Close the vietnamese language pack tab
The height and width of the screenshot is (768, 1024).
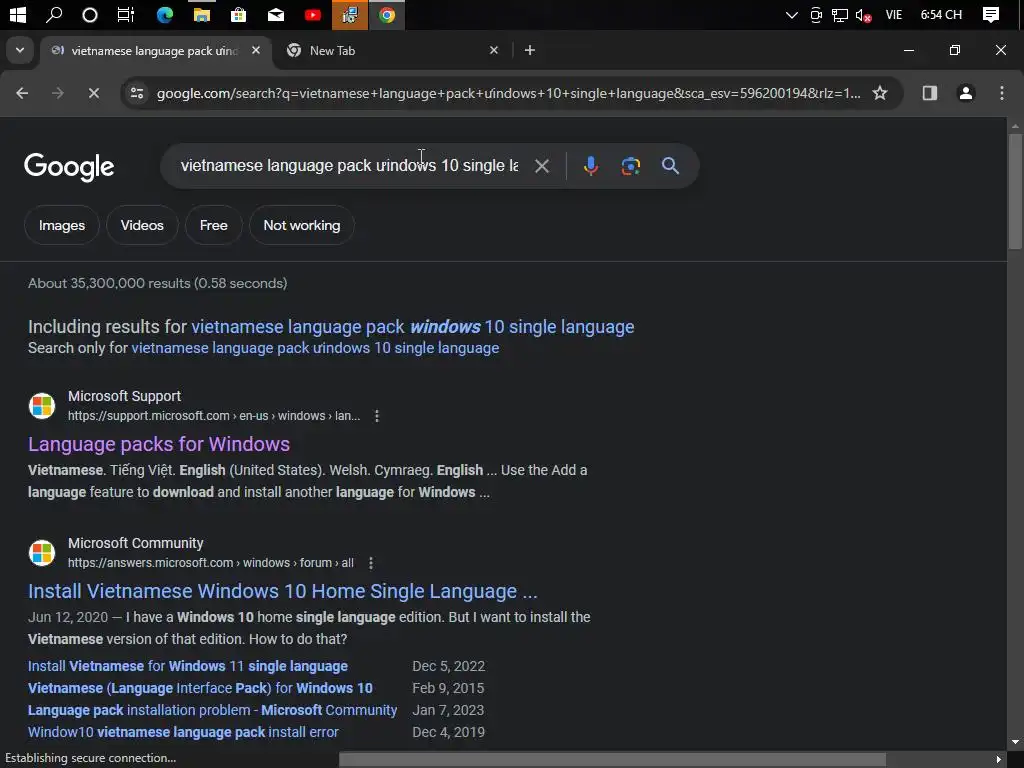pos(256,50)
